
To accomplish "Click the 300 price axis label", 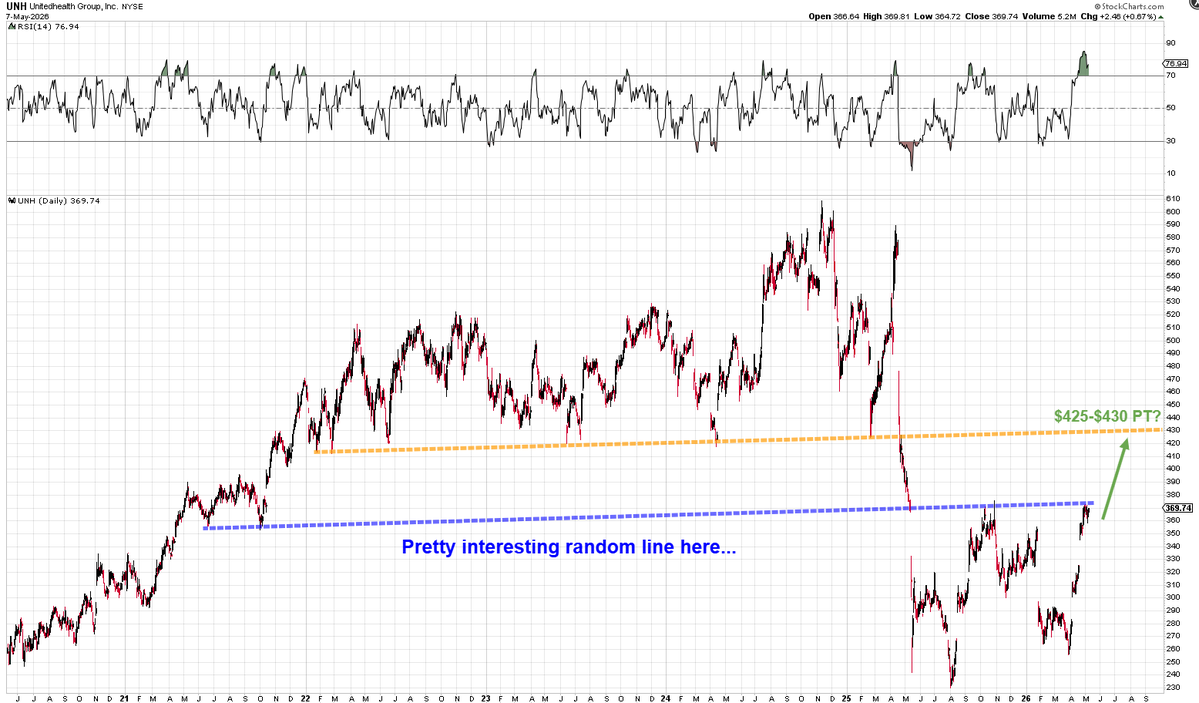I will 1172,597.
